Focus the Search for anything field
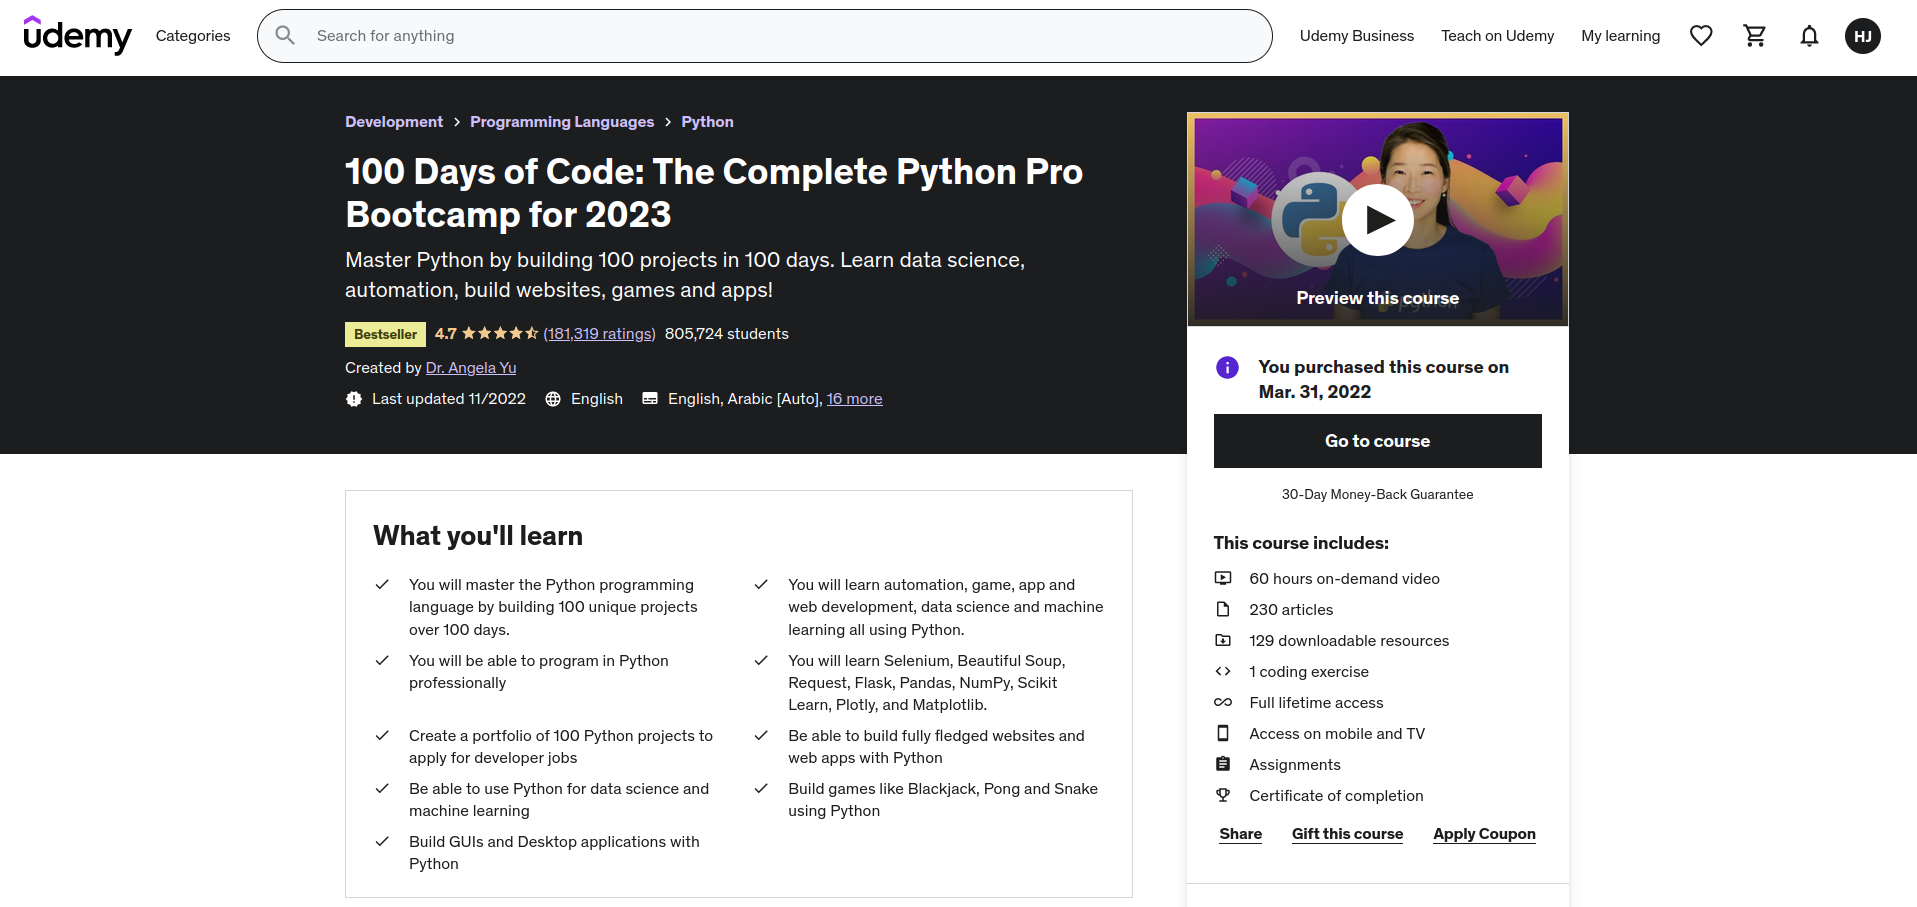The height and width of the screenshot is (907, 1917). (x=765, y=36)
